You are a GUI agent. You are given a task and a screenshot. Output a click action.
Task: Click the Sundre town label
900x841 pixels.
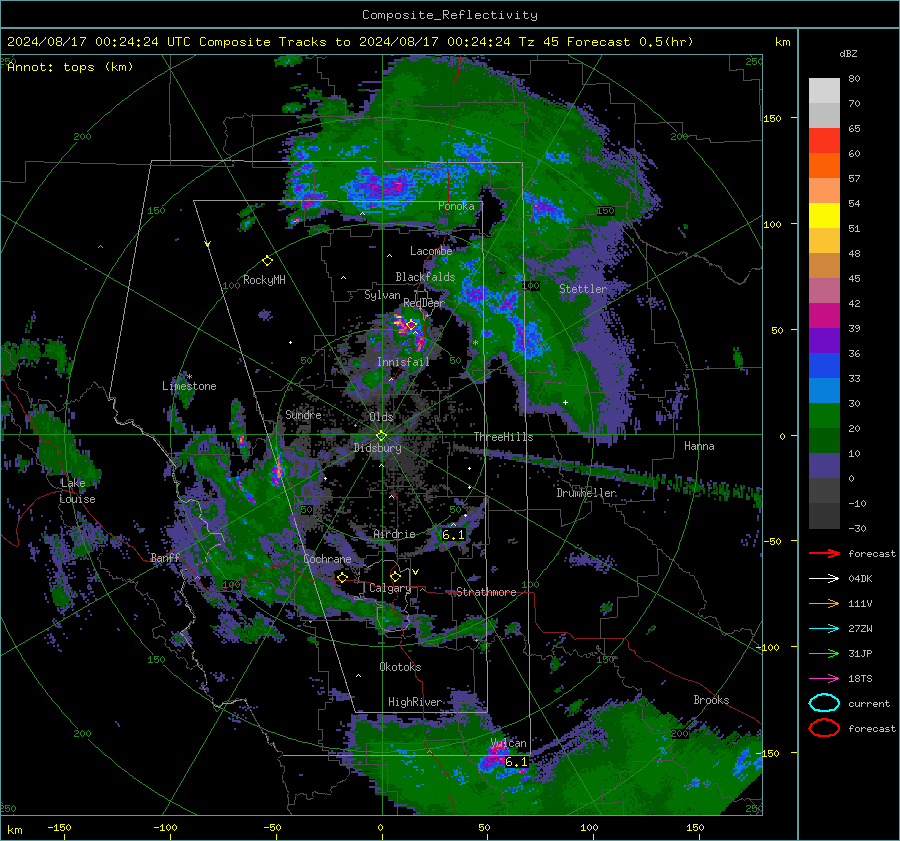[x=303, y=414]
